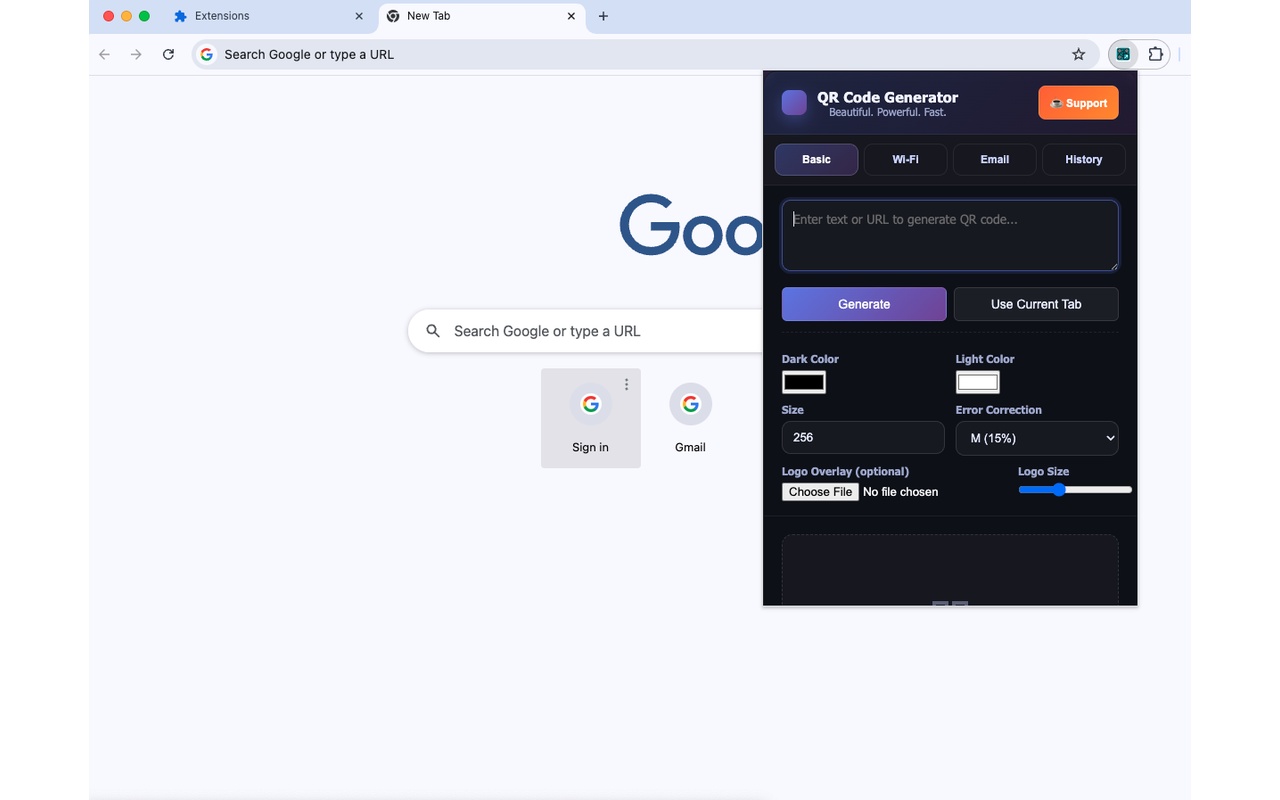1280x800 pixels.
Task: Click the 'Dark Color' label
Action: [810, 359]
